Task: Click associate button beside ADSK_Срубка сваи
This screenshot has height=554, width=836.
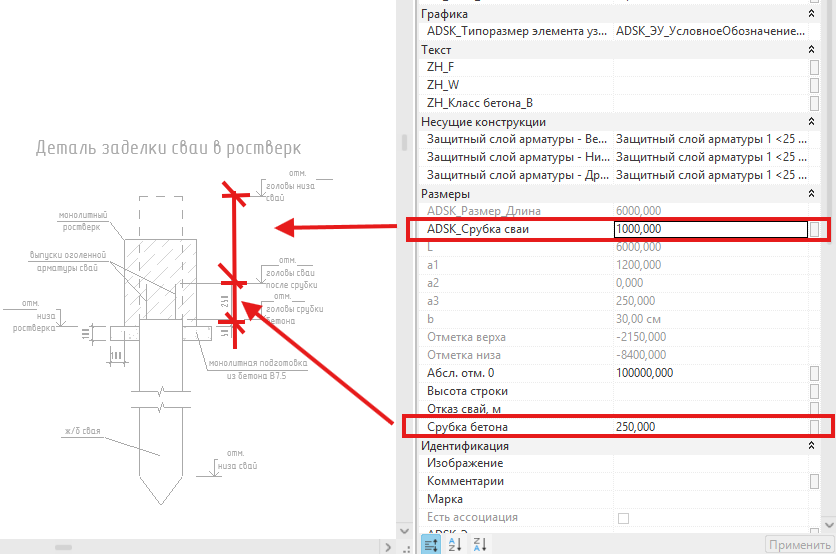Action: [814, 229]
